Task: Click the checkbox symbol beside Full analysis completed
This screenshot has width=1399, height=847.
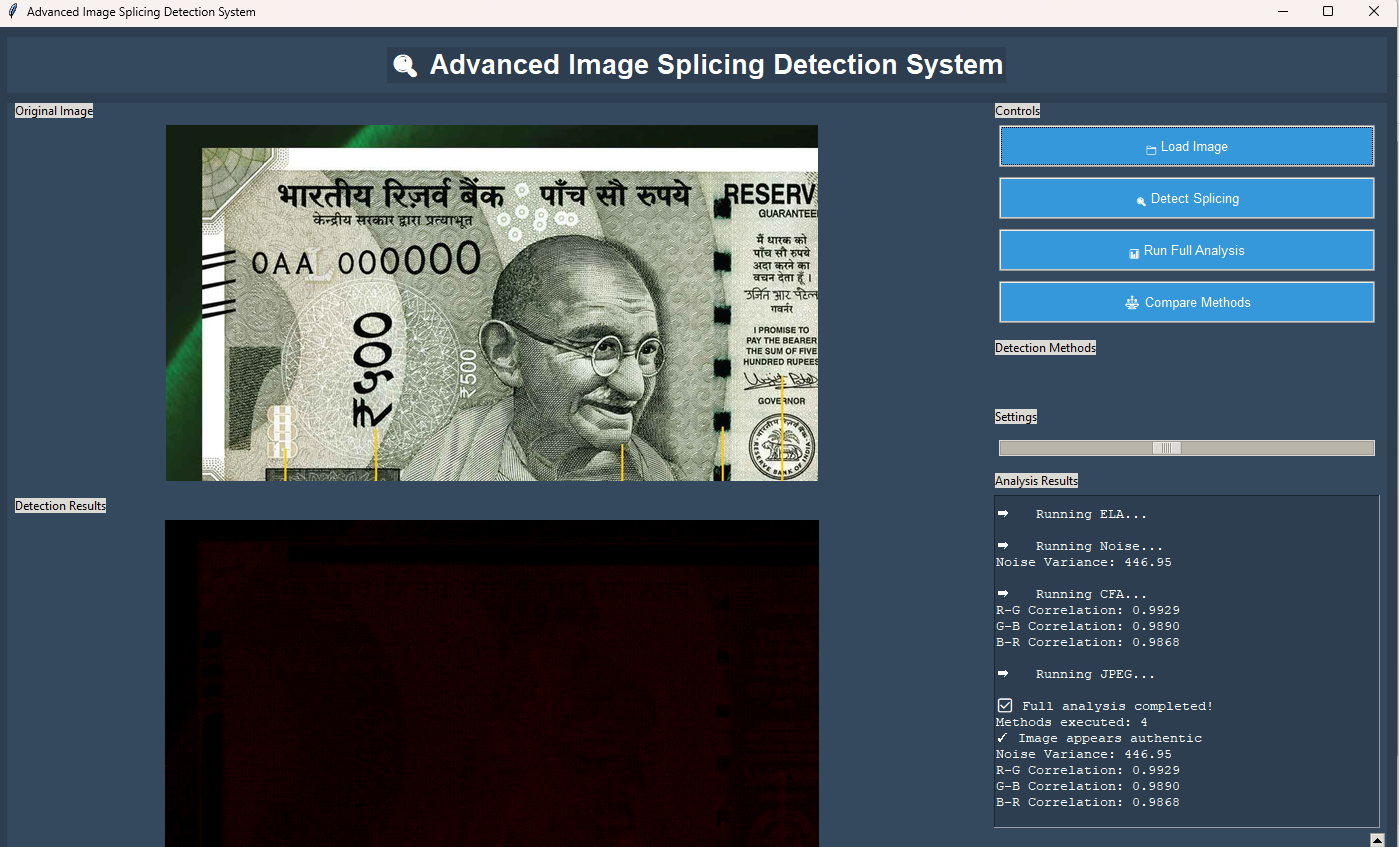Action: click(1005, 706)
